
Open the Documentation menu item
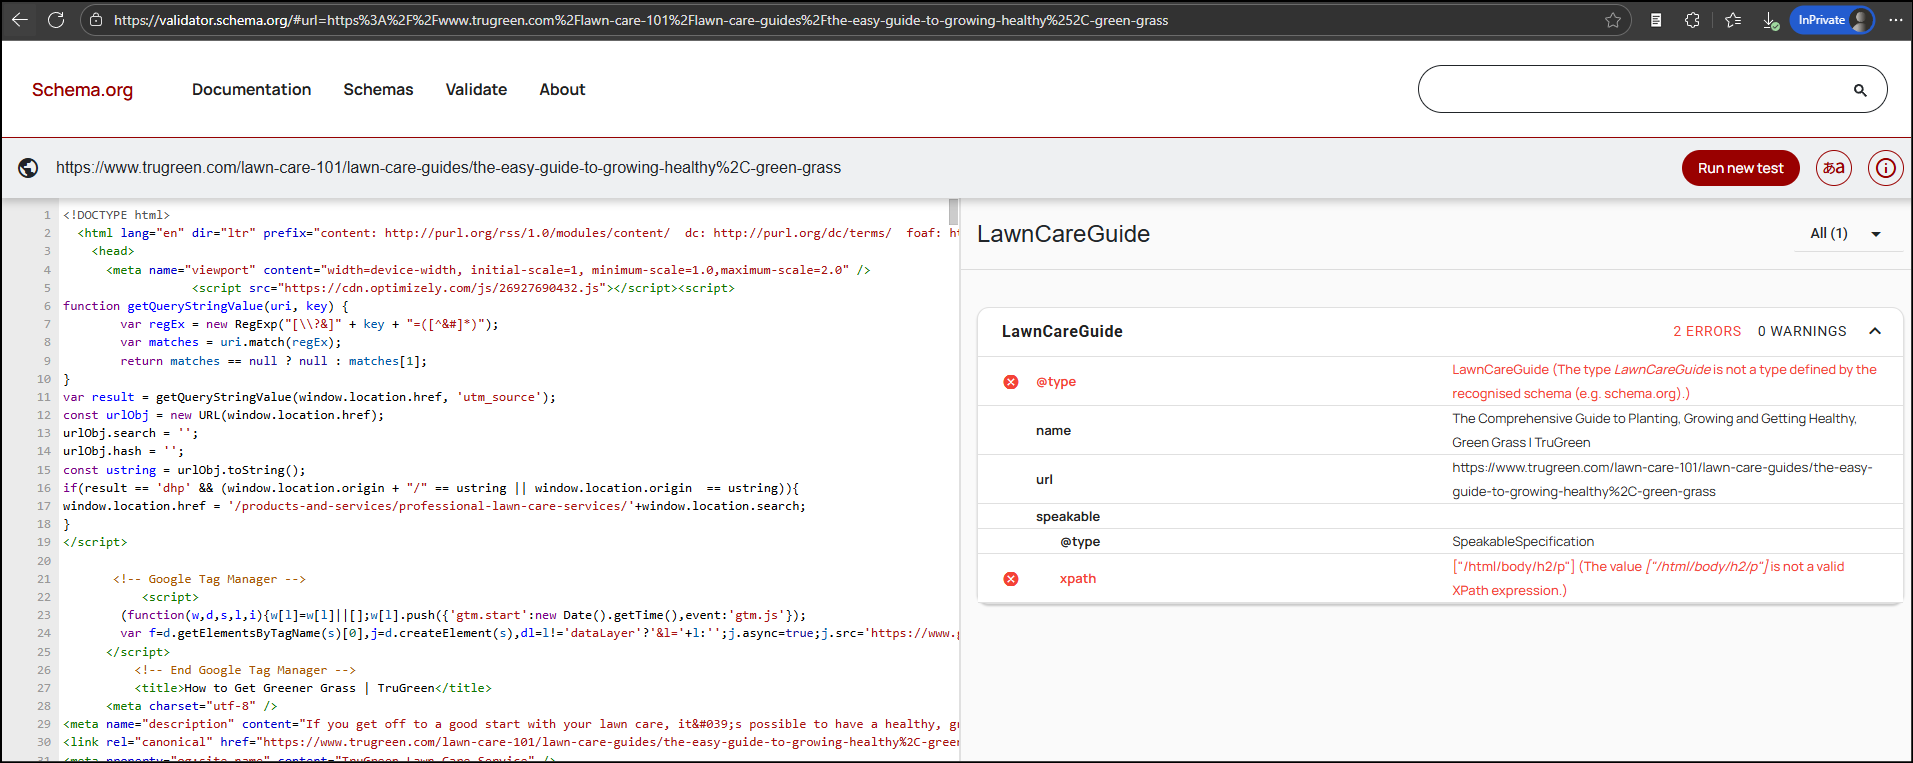tap(252, 90)
